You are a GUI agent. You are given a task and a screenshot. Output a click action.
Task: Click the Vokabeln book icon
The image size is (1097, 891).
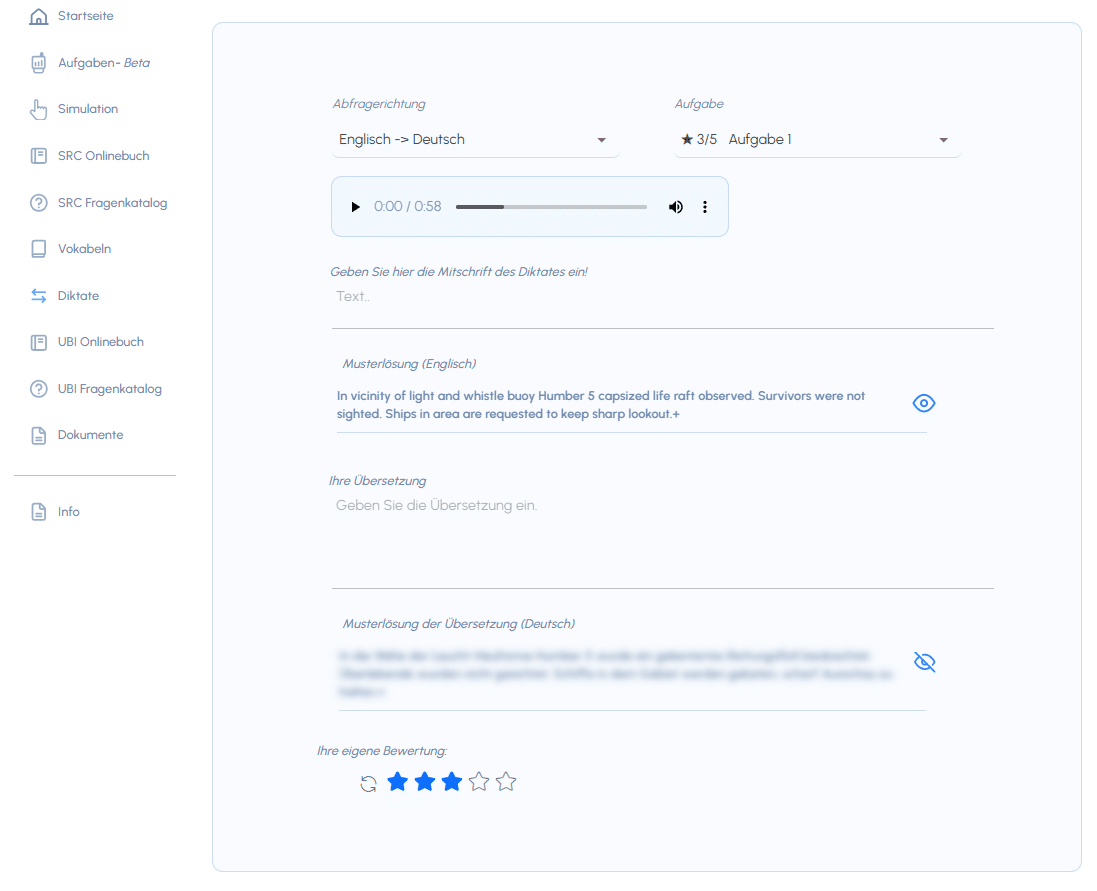pyautogui.click(x=39, y=249)
